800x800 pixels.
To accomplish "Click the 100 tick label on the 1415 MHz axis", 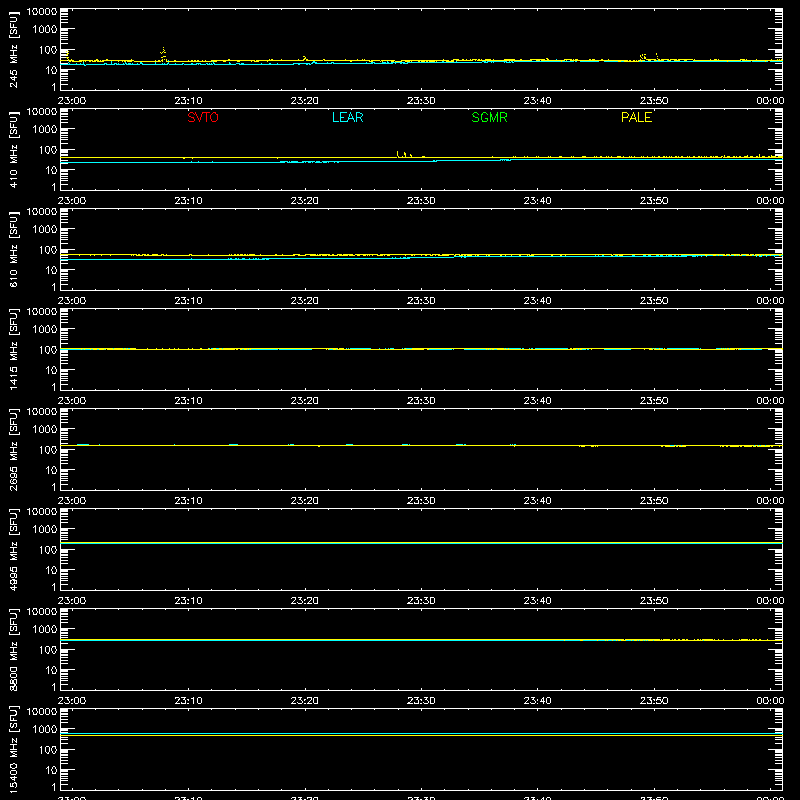I will click(48, 350).
